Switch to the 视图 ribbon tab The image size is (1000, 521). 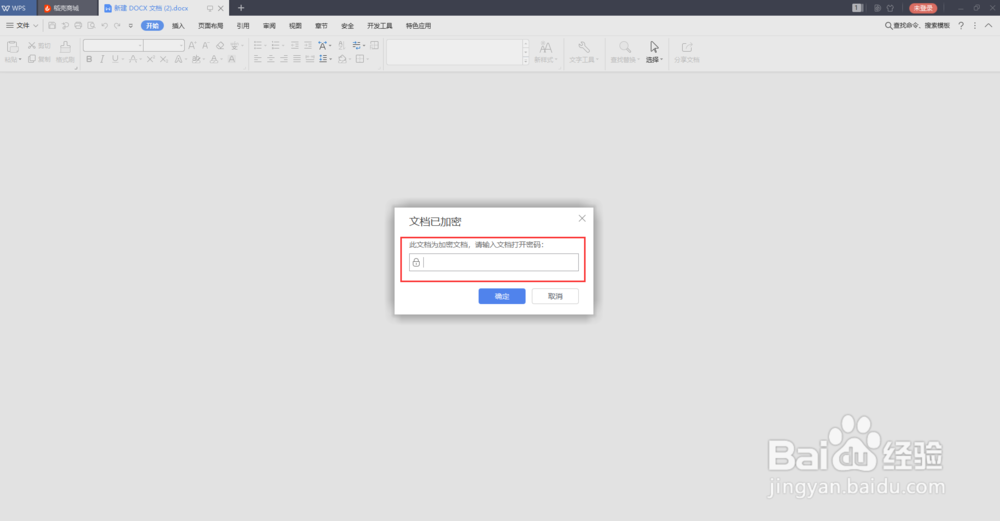pyautogui.click(x=295, y=26)
